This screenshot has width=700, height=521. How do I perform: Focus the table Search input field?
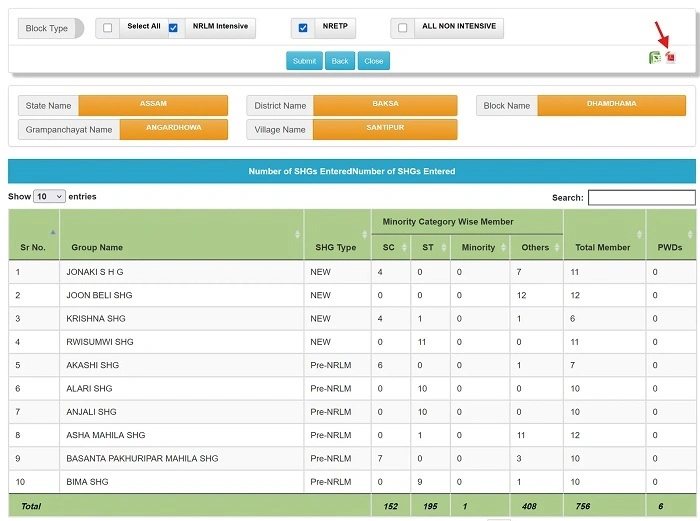[641, 198]
